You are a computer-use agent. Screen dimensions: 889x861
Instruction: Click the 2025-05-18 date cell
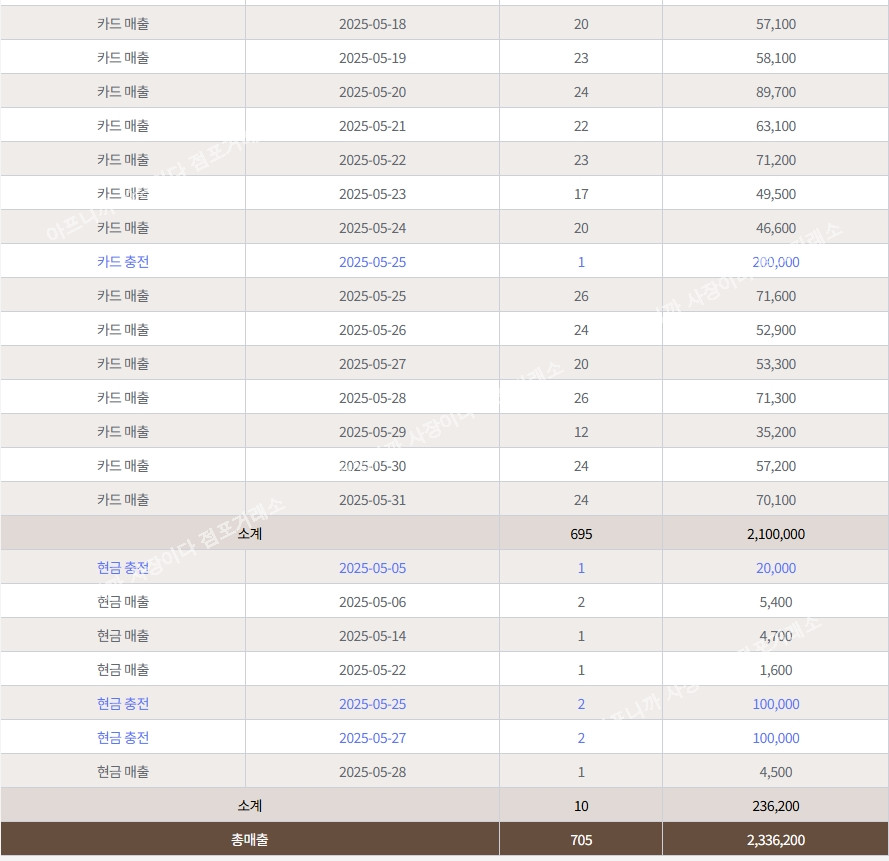[x=372, y=24]
